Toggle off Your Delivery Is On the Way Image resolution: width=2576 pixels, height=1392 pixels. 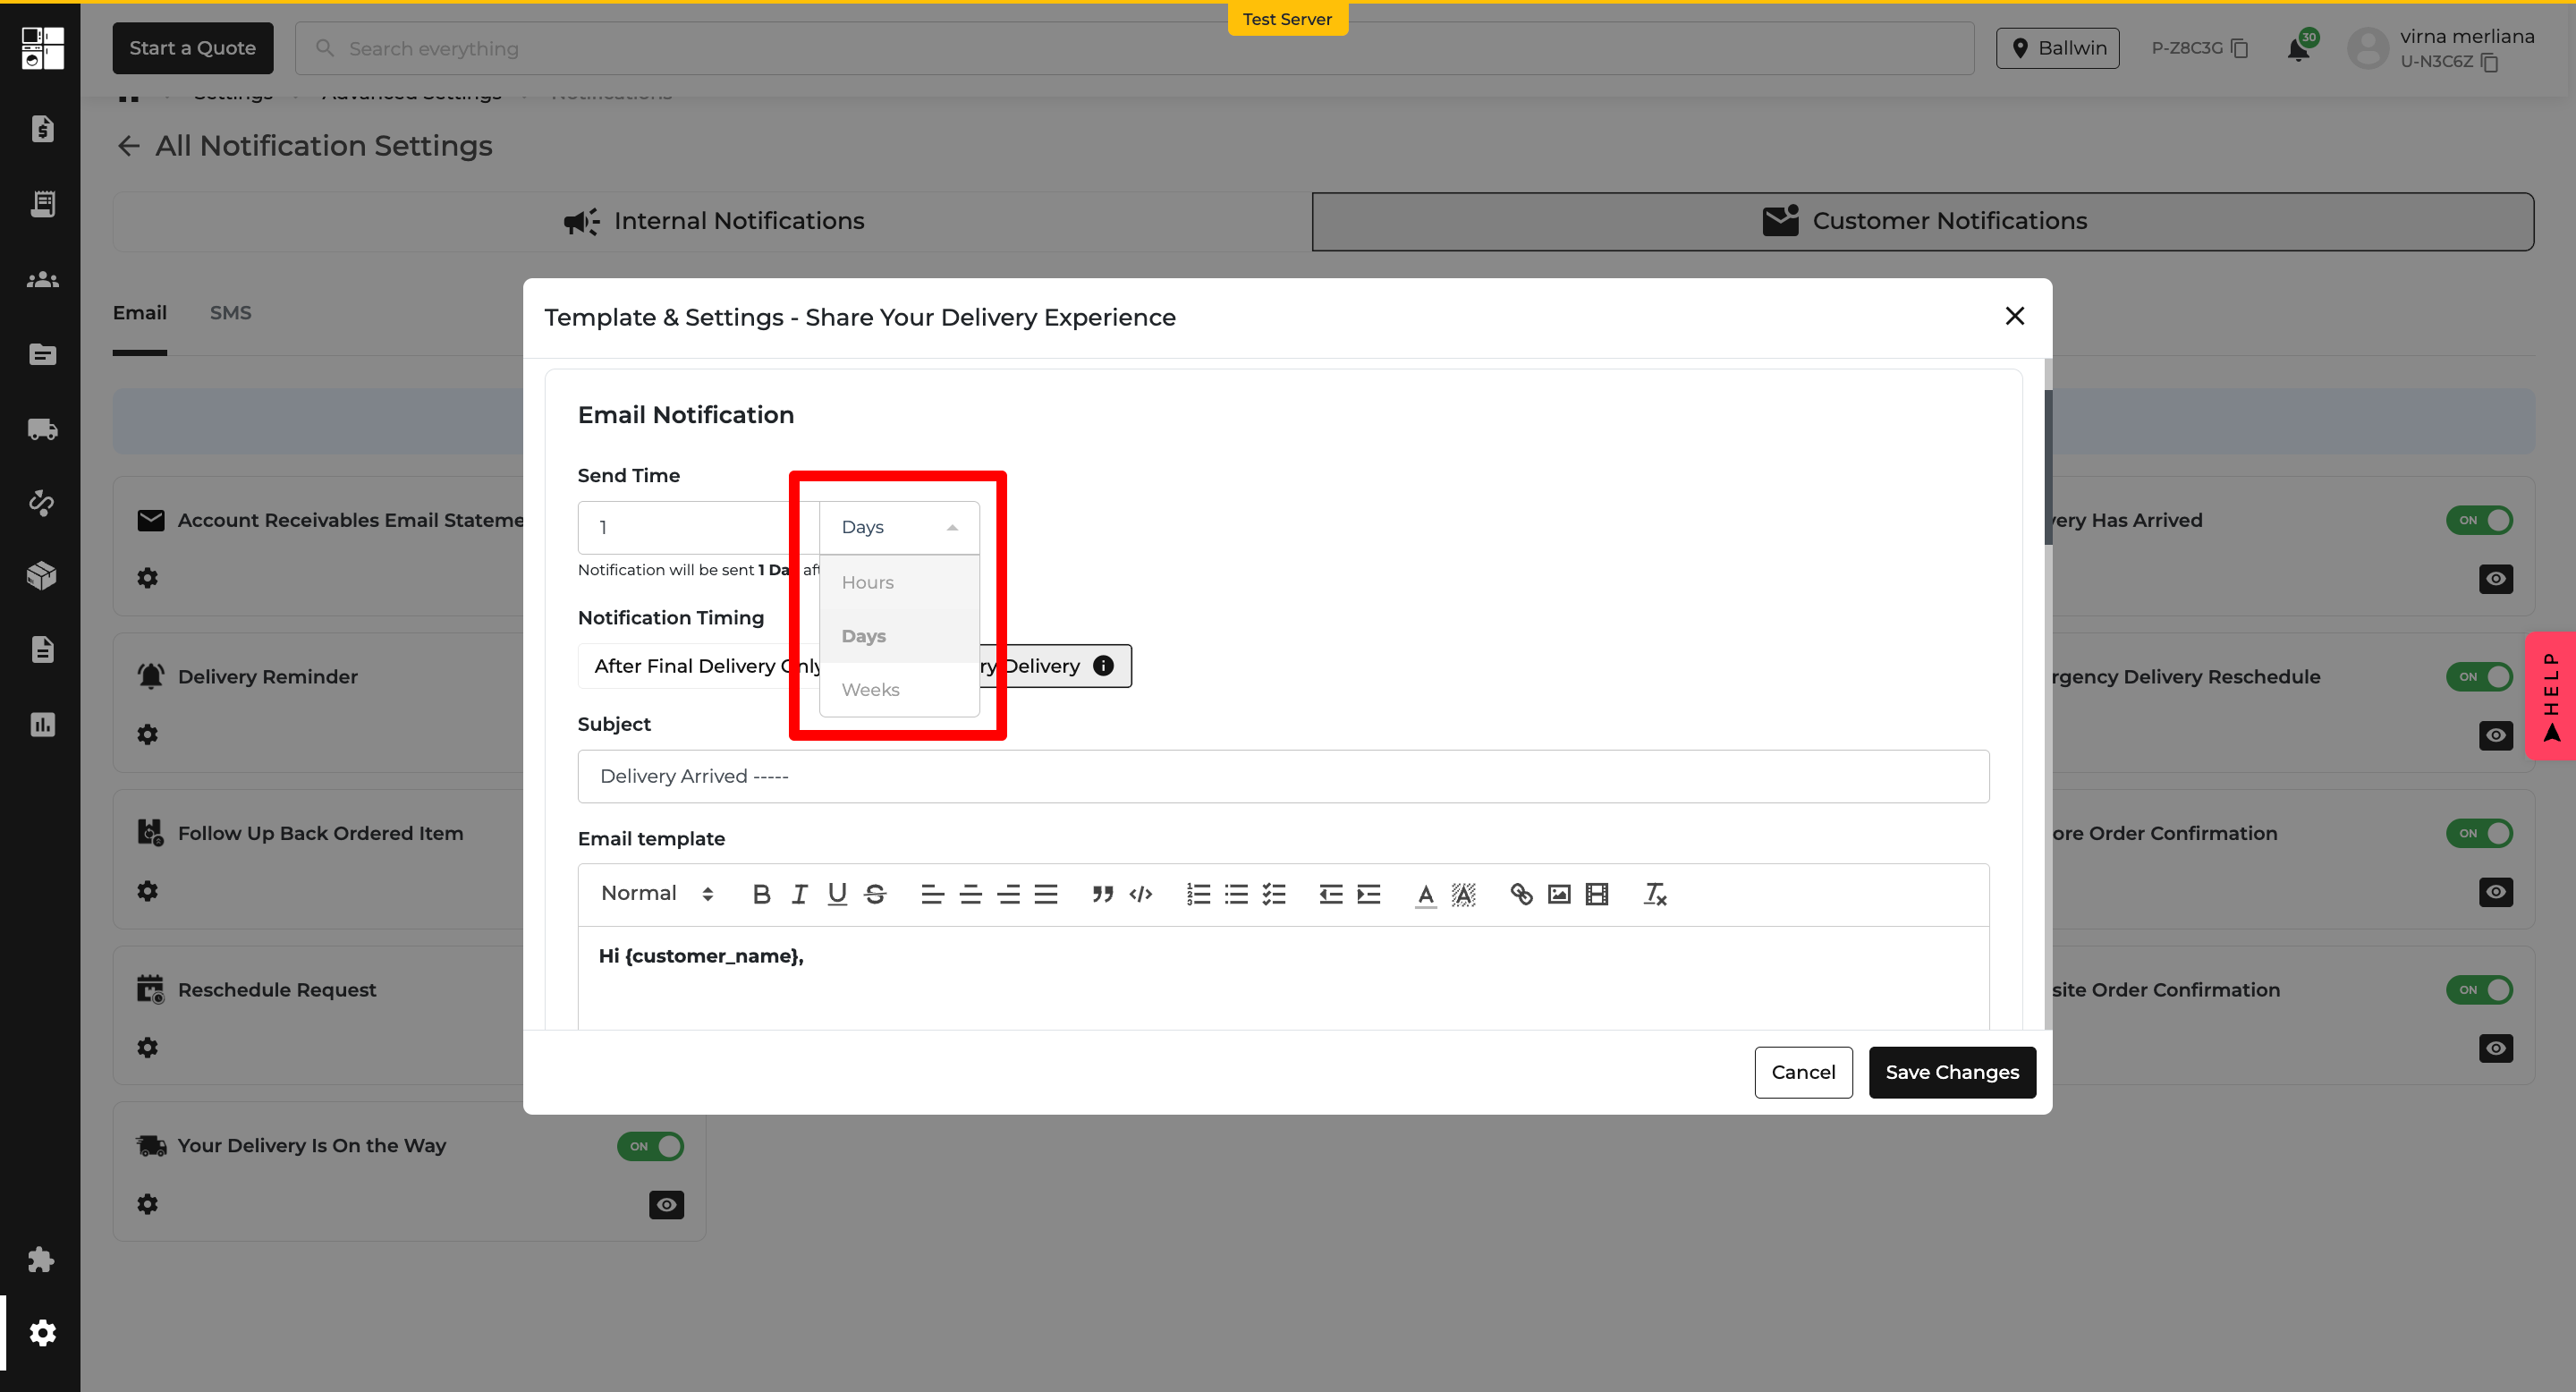[x=650, y=1146]
